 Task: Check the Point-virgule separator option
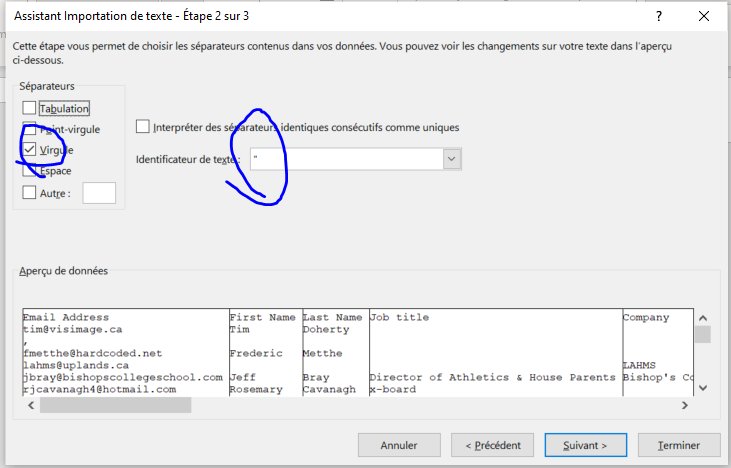tap(29, 129)
